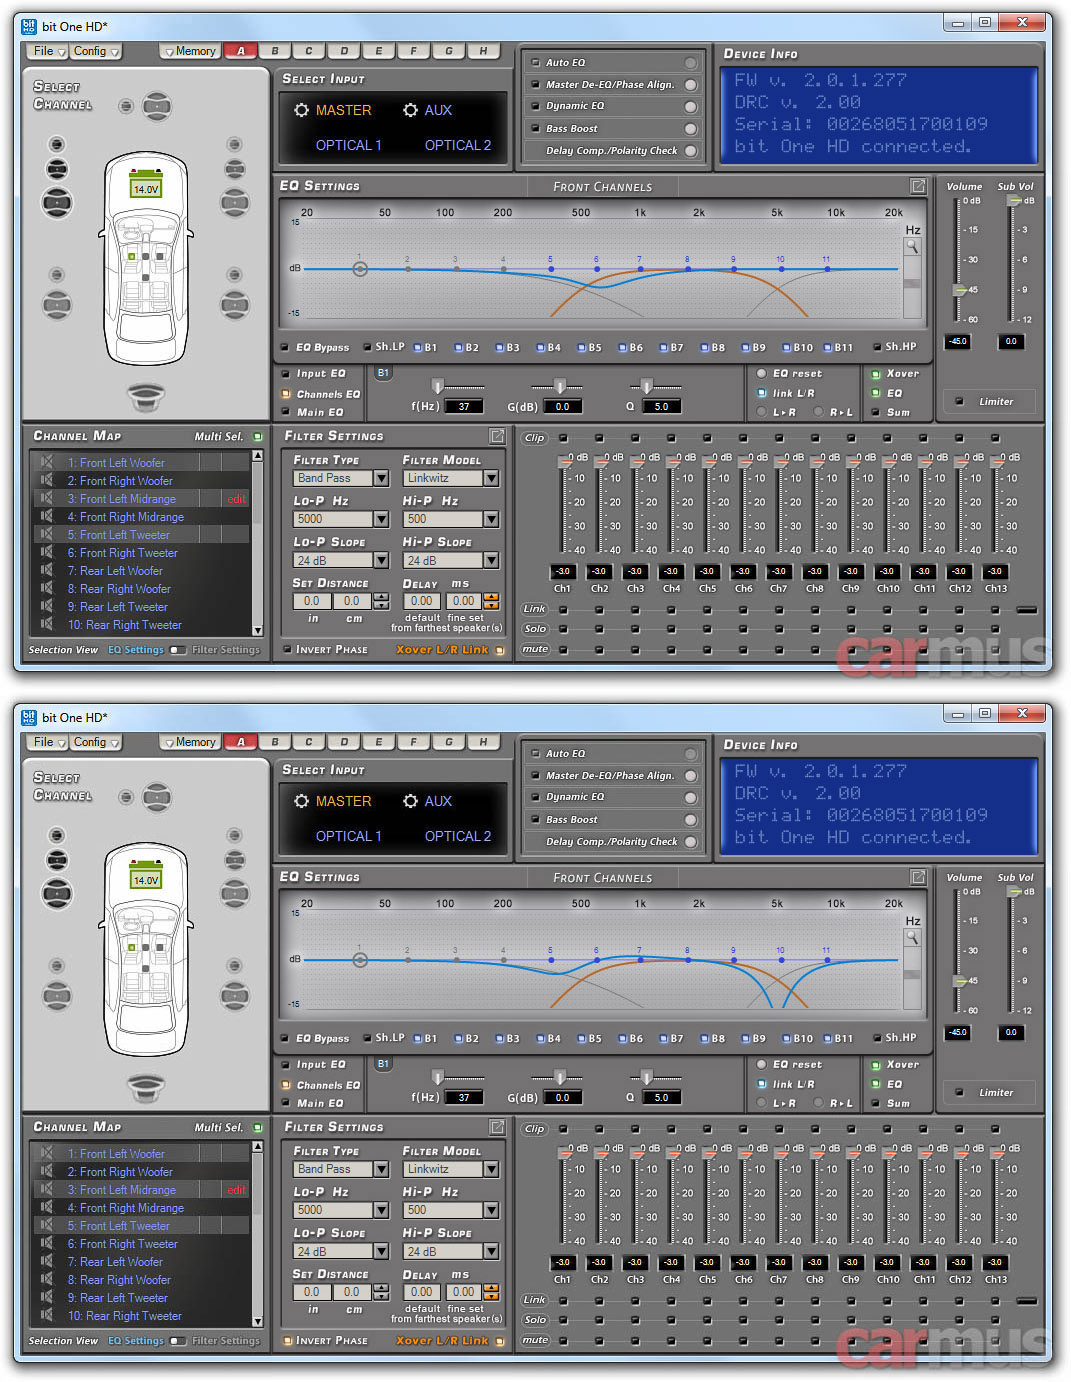
Task: Select front left tweeter speaker in upper window
Action: click(x=57, y=146)
